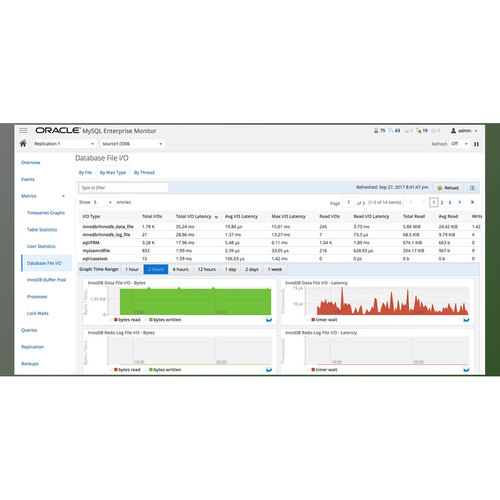This screenshot has width=500, height=500.
Task: Select Database File I/O in the sidebar
Action: tap(47, 263)
